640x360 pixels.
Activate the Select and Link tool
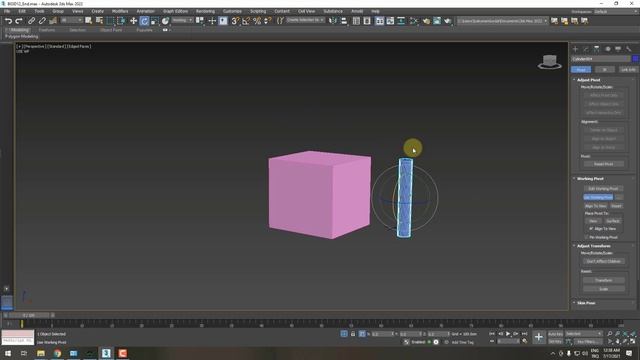[x=31, y=21]
